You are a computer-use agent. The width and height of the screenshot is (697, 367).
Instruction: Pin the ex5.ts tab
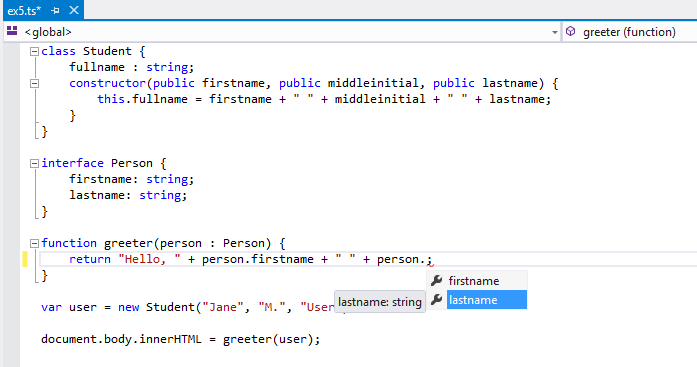tap(55, 10)
